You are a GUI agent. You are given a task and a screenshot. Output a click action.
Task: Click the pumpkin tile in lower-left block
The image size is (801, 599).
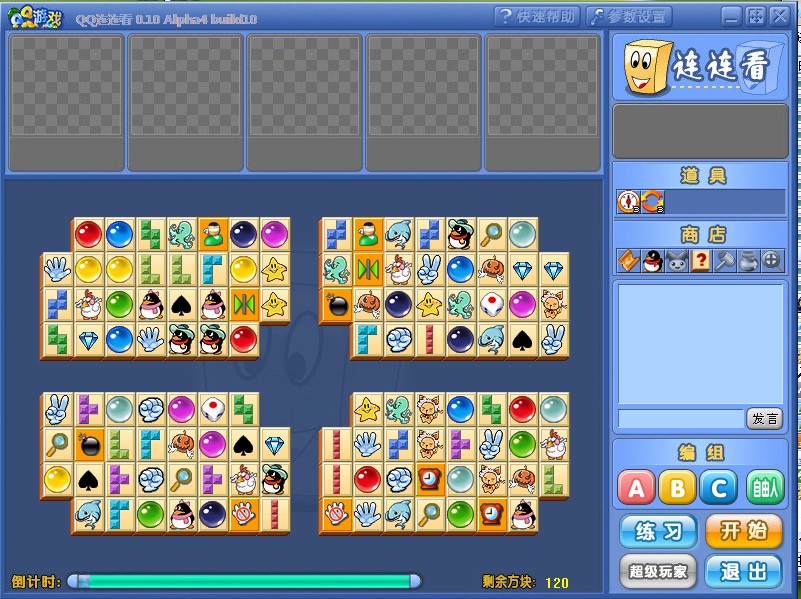[181, 445]
